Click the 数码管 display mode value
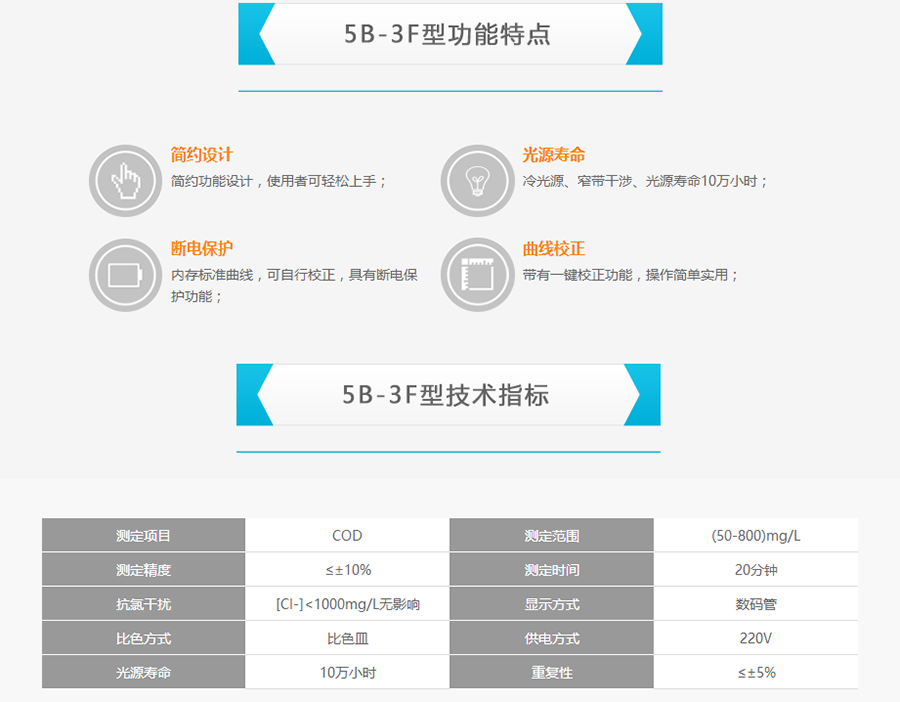 755,604
